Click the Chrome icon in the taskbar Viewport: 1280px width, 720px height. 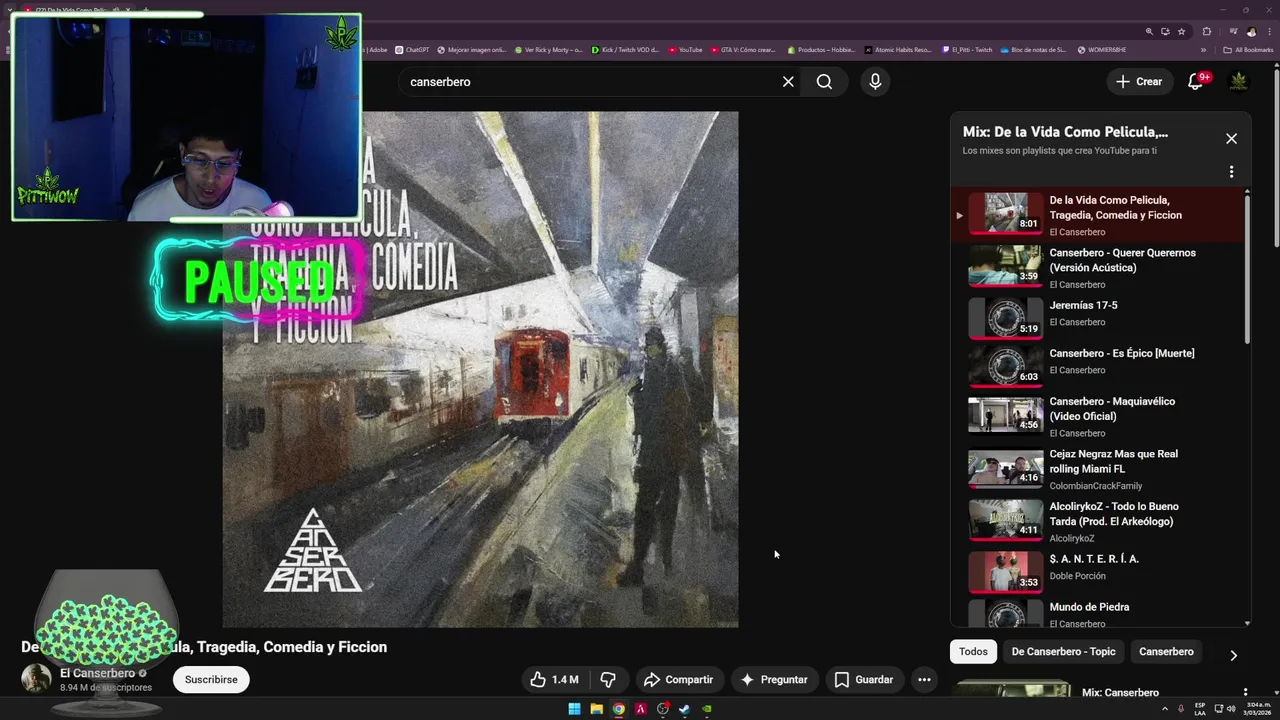coord(619,709)
